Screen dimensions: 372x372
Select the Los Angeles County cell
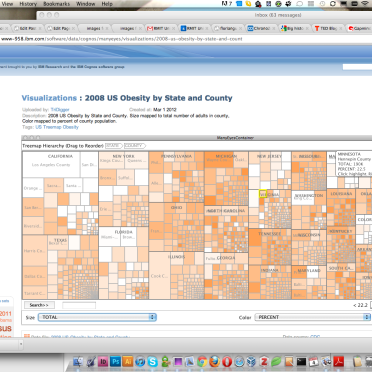coord(51,165)
